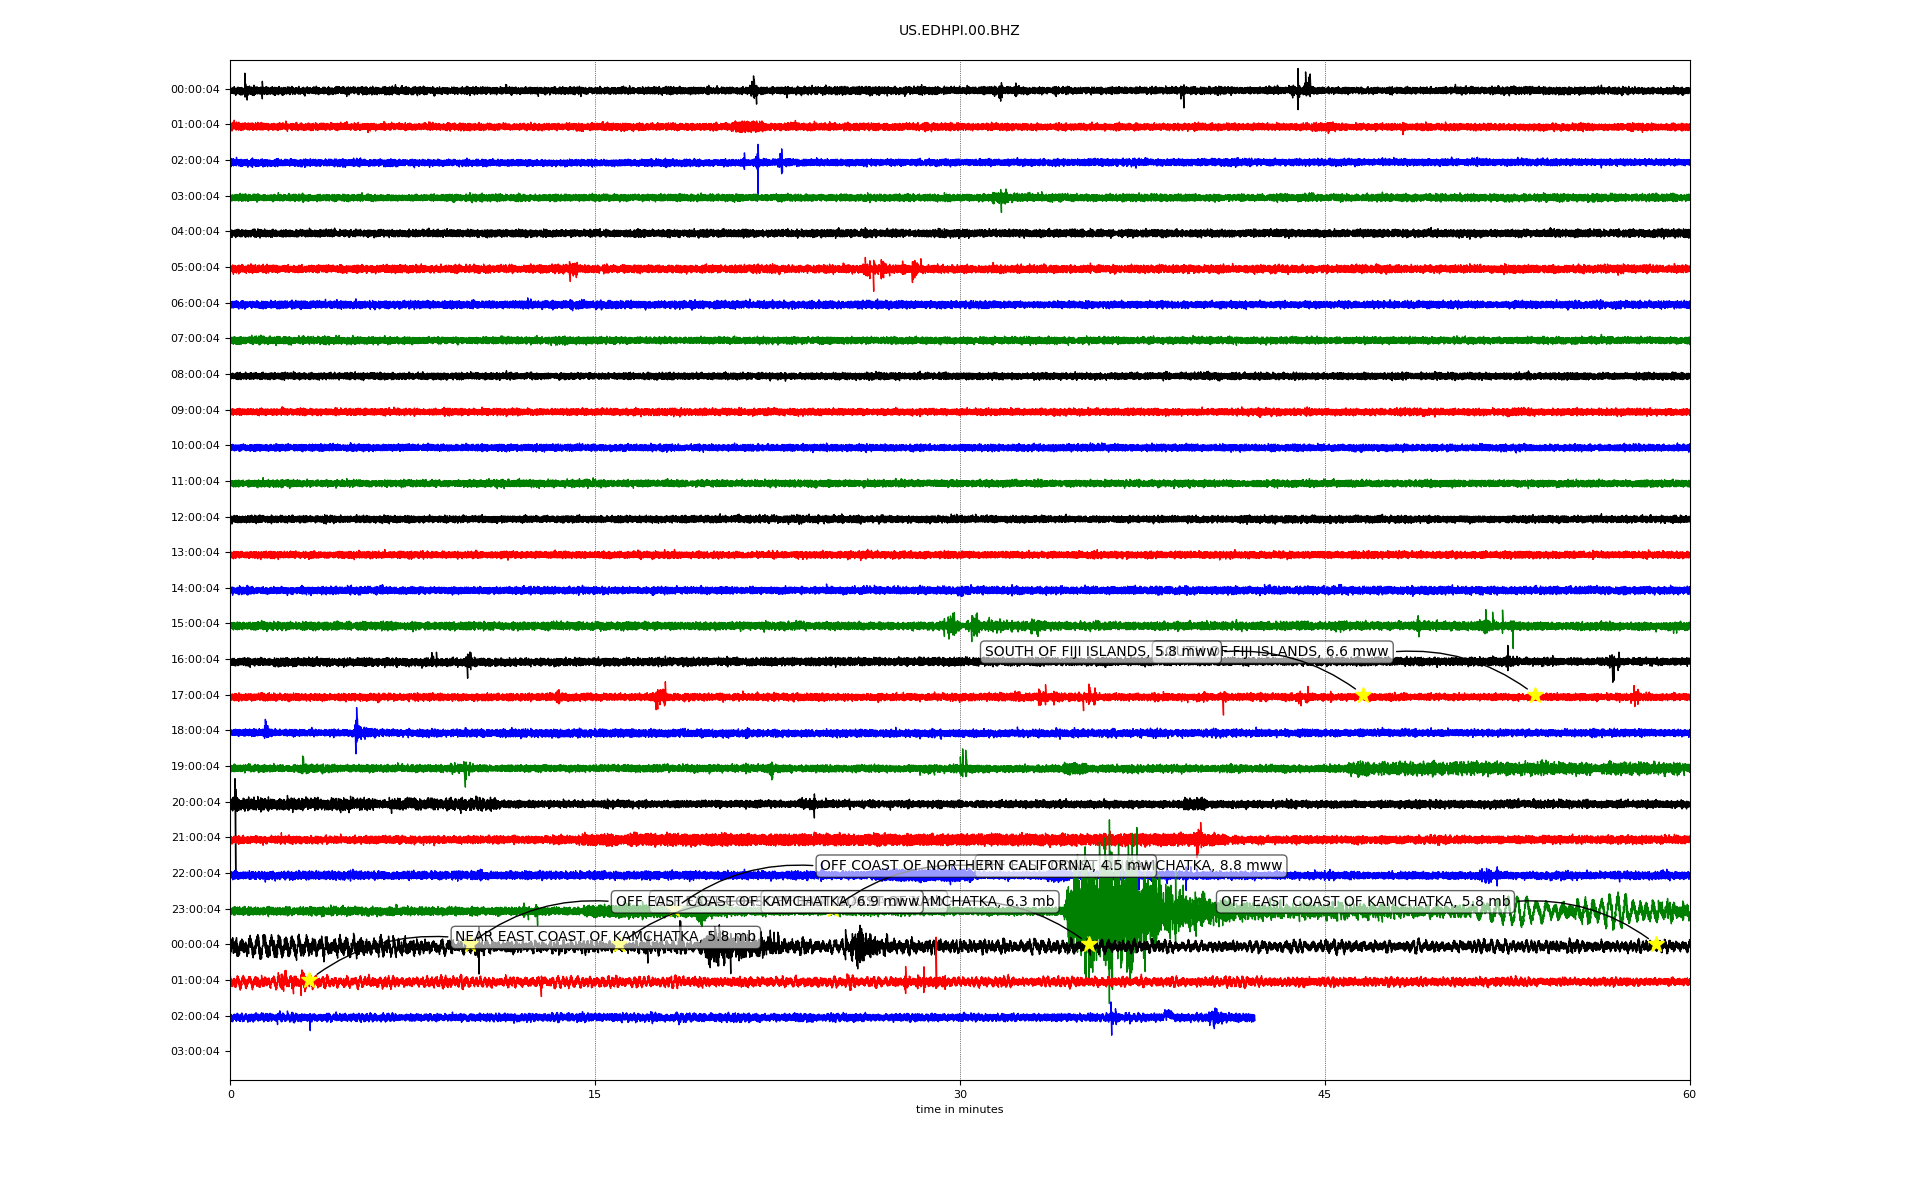This screenshot has height=1200, width=1920.
Task: Click the star linked to Near East Coast Kamchatka 5.8 mb
Action: pyautogui.click(x=309, y=980)
